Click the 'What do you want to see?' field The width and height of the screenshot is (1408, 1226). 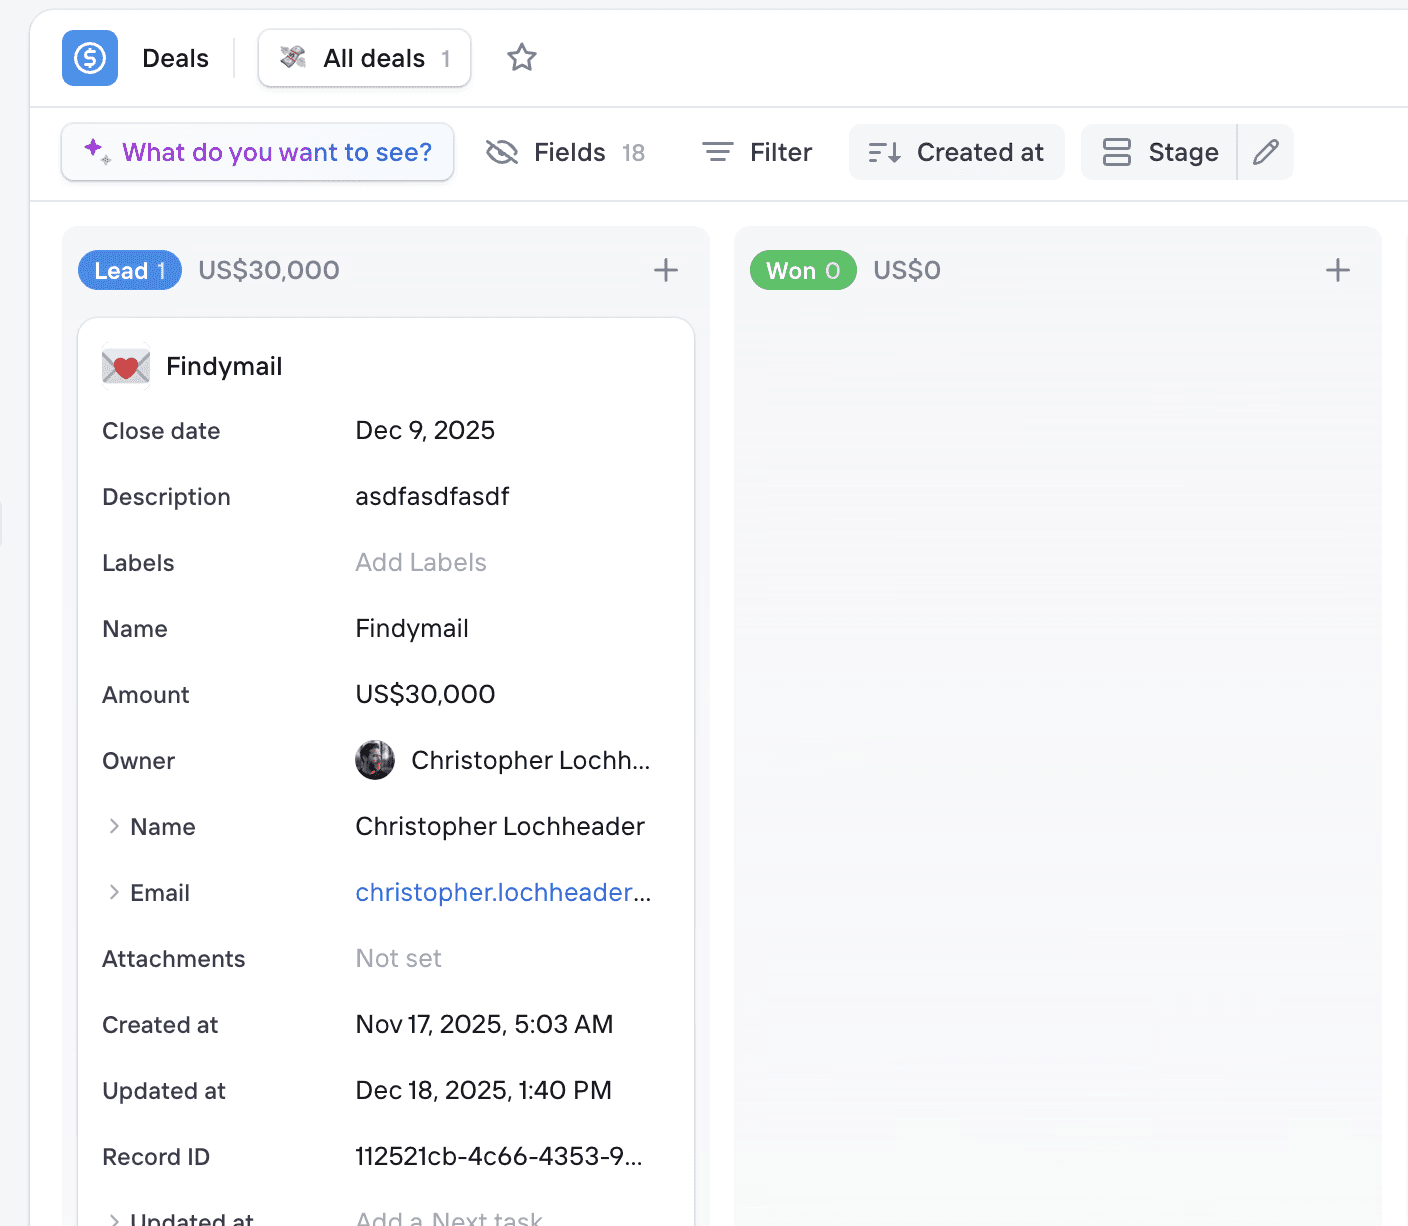[x=257, y=152]
